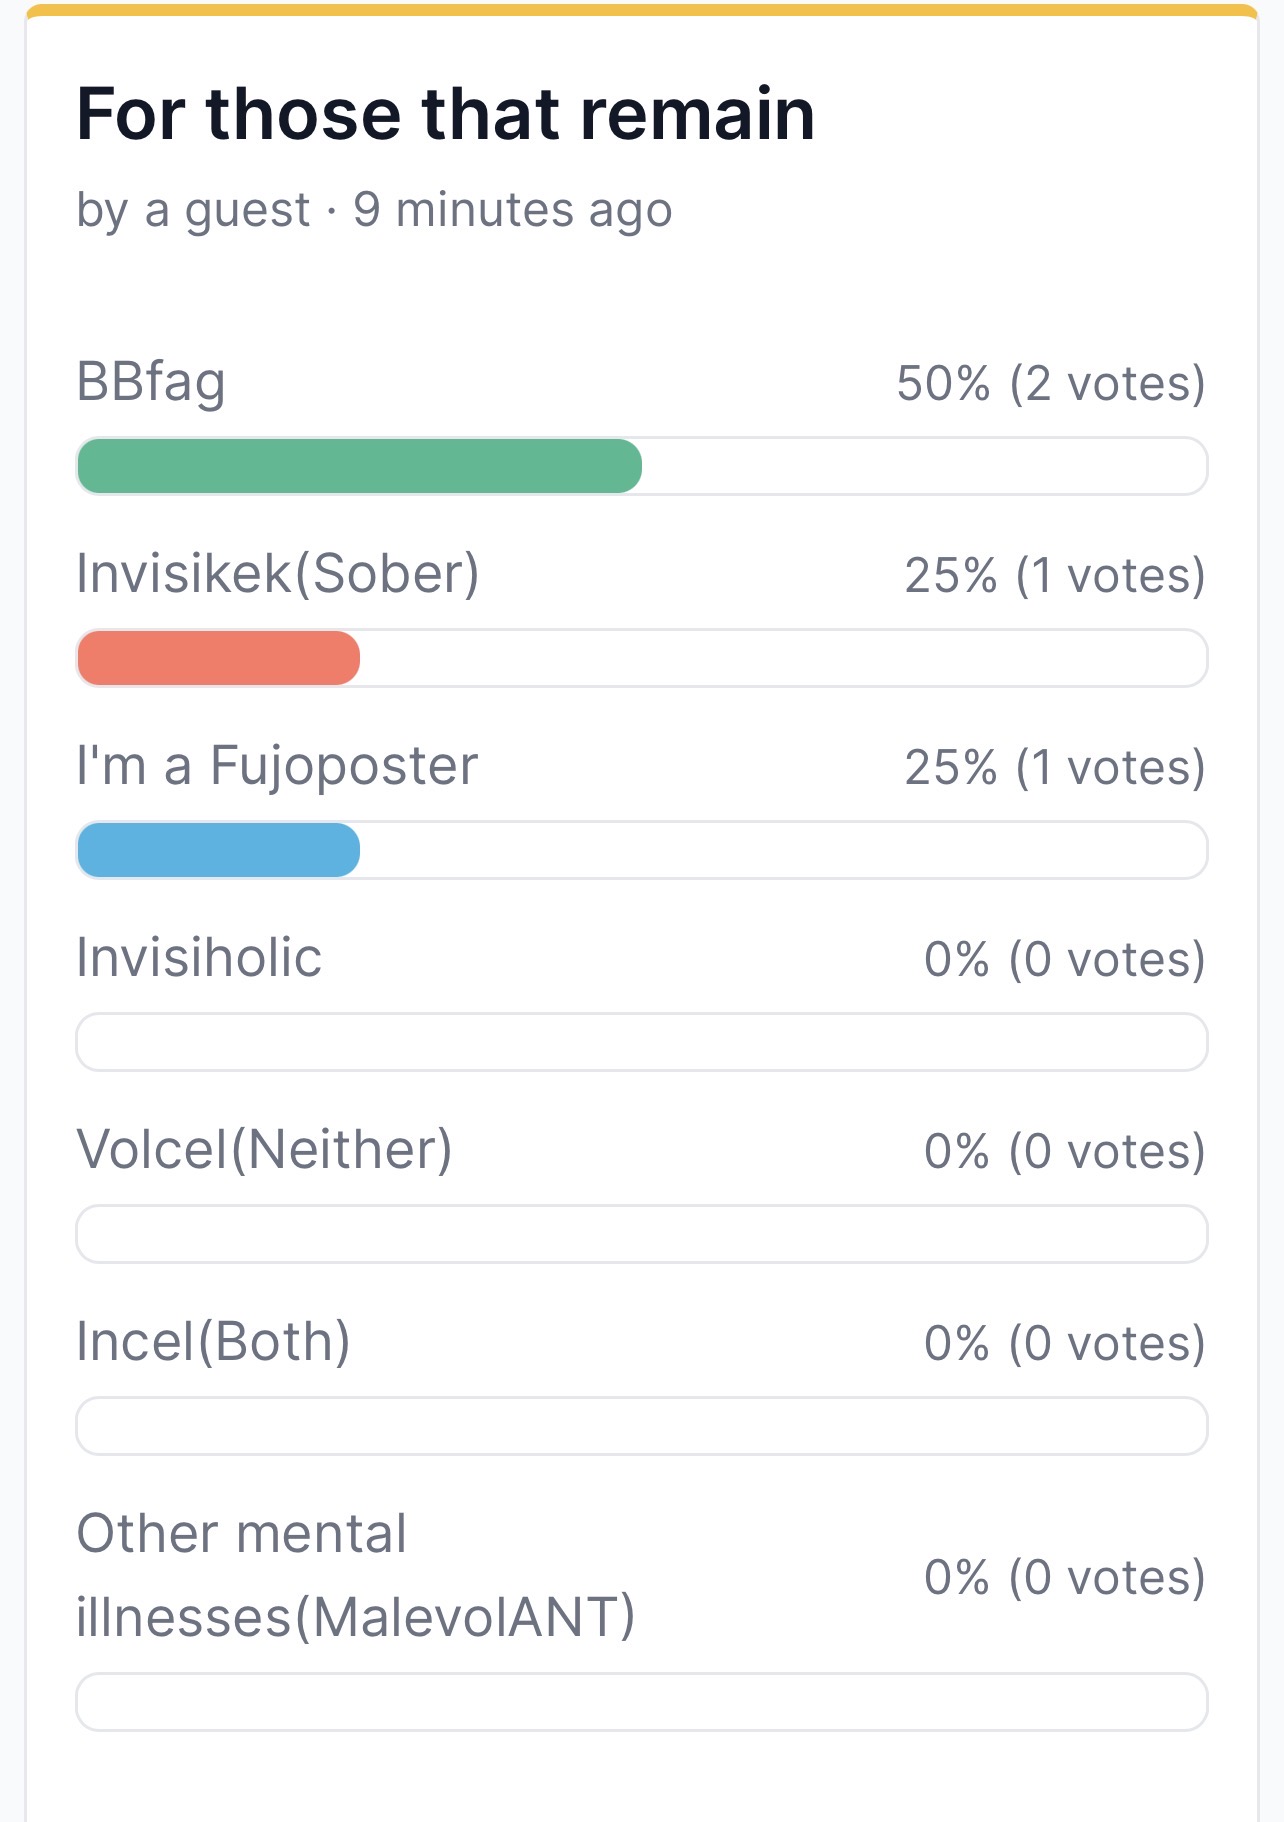Image resolution: width=1284 pixels, height=1822 pixels.
Task: Click the empty bar under Other mental illnesses
Action: point(641,1702)
